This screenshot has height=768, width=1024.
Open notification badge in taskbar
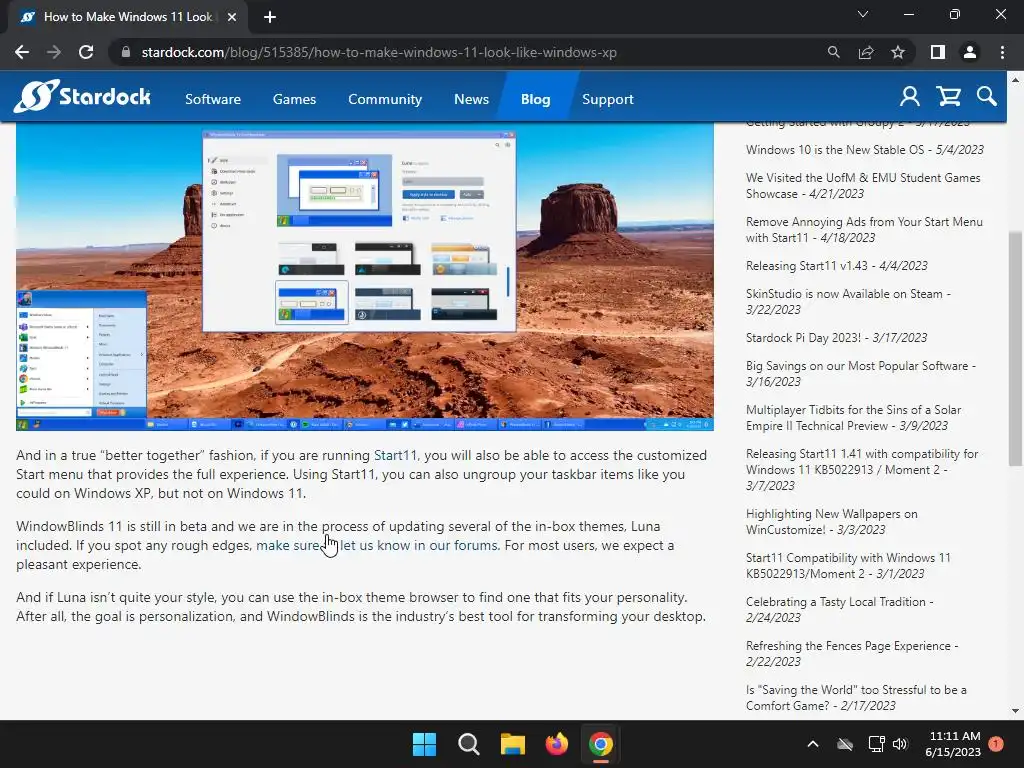pos(996,743)
